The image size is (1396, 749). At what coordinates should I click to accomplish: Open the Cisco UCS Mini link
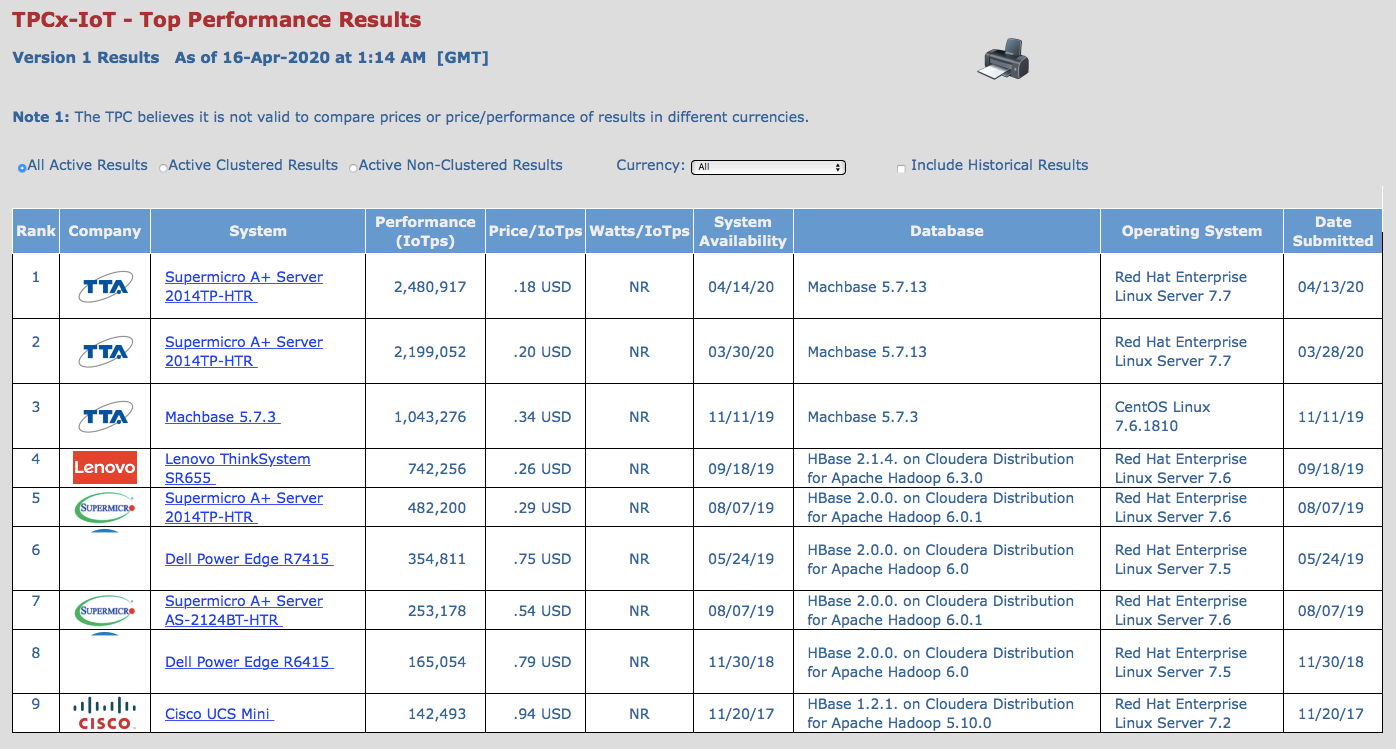[x=219, y=714]
